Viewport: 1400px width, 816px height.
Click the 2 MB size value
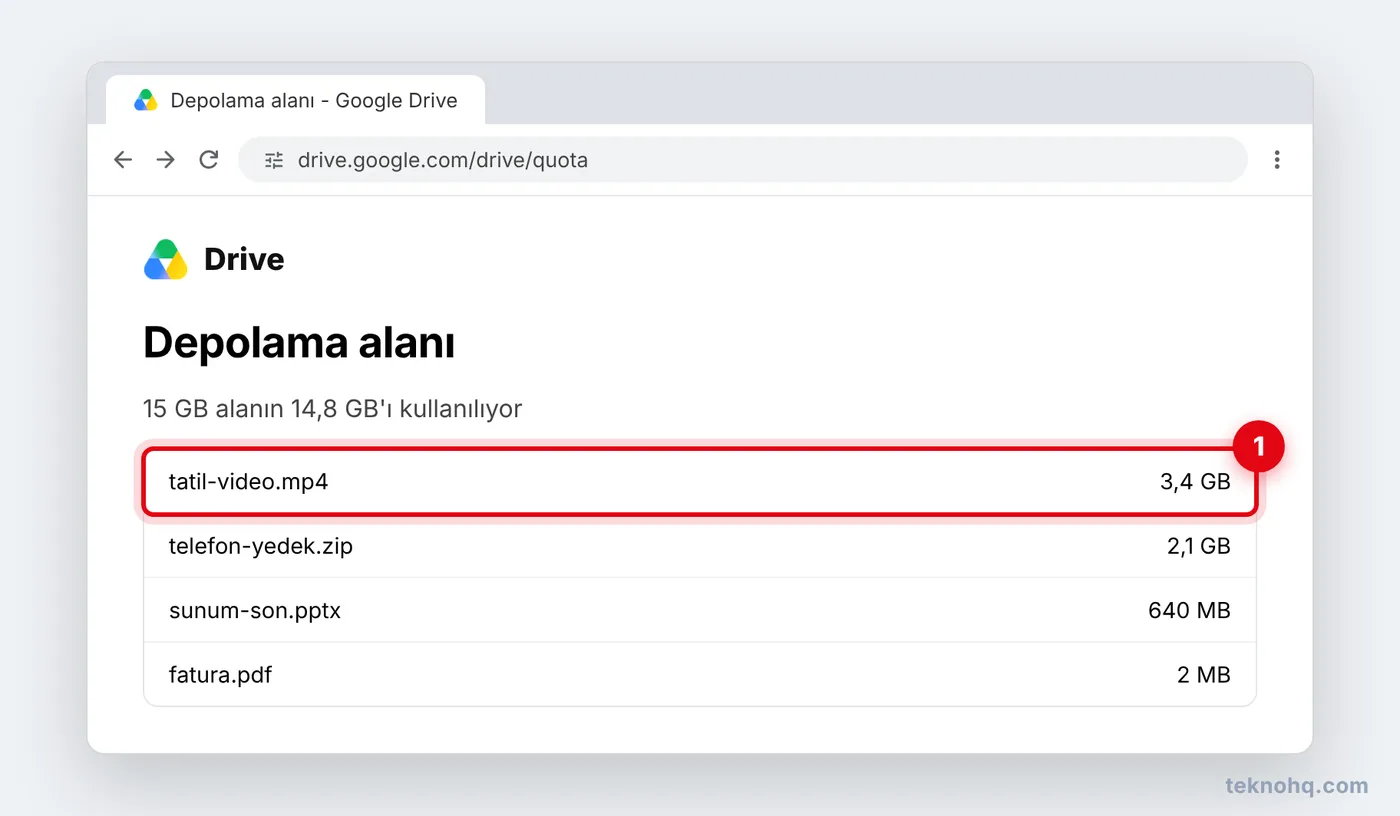pyautogui.click(x=1204, y=674)
